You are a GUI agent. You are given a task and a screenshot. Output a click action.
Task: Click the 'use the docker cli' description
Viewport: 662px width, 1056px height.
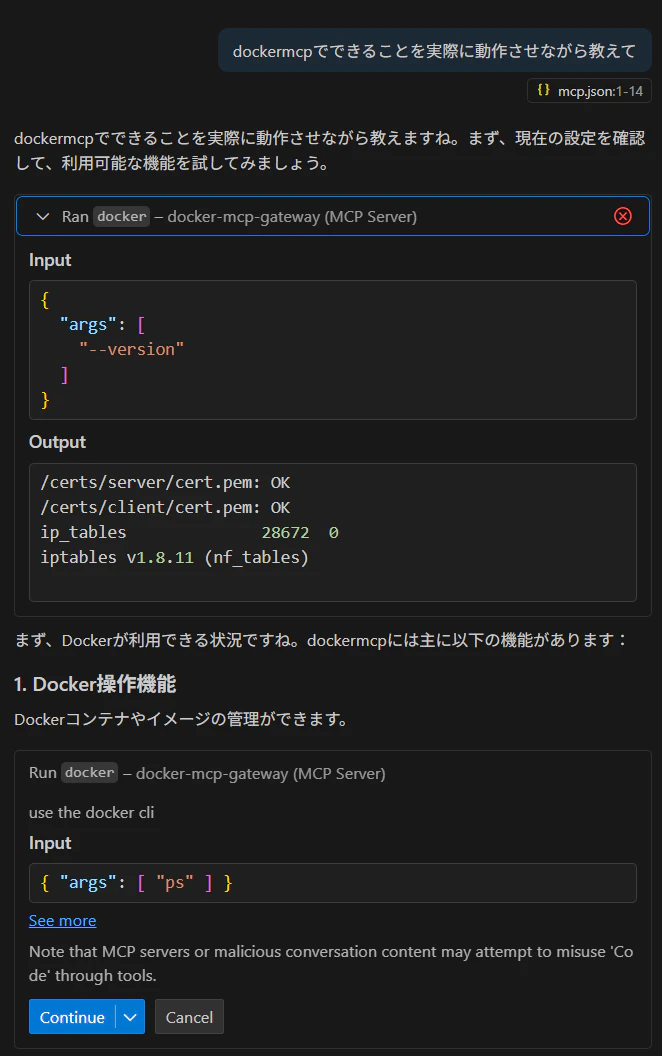coord(92,812)
